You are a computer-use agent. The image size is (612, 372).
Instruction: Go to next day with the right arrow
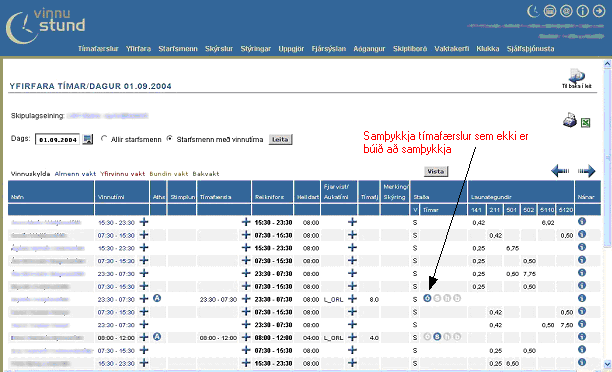coord(586,171)
